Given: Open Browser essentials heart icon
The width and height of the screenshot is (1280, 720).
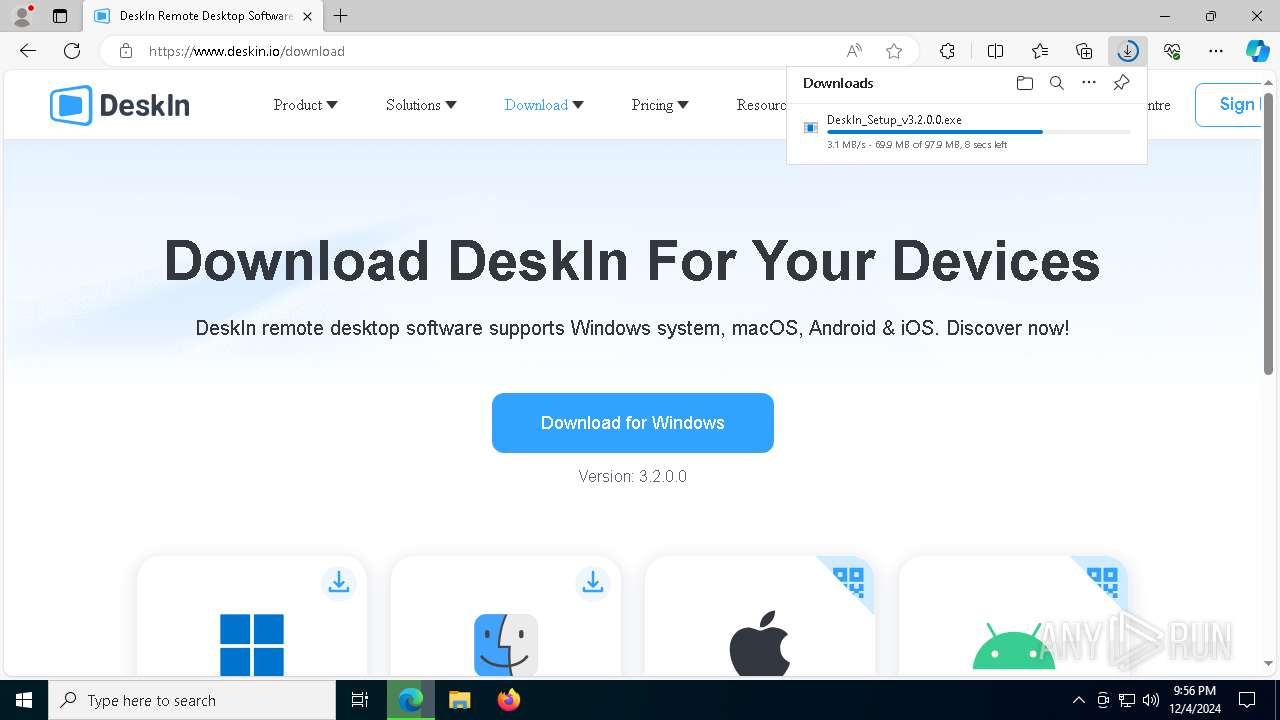Looking at the screenshot, I should click(x=1172, y=51).
